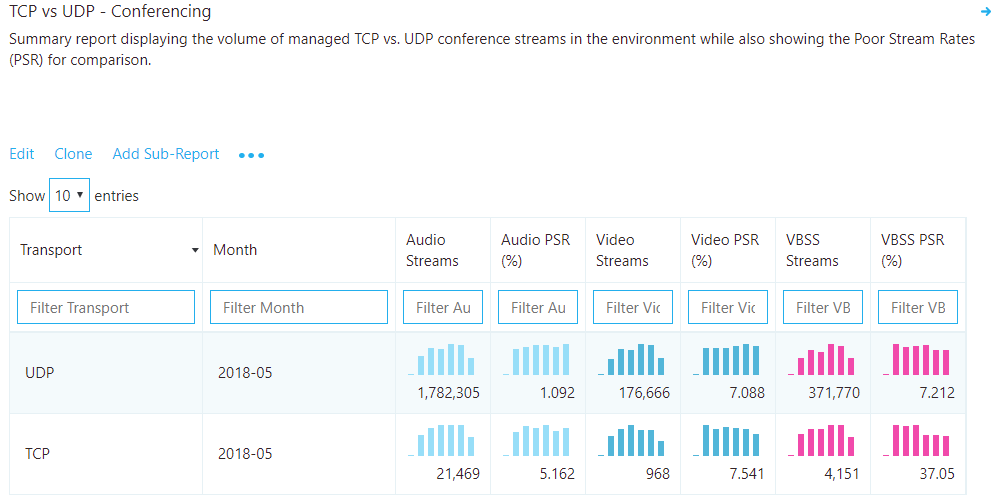Click the Edit report link
The width and height of the screenshot is (993, 504).
pyautogui.click(x=22, y=154)
